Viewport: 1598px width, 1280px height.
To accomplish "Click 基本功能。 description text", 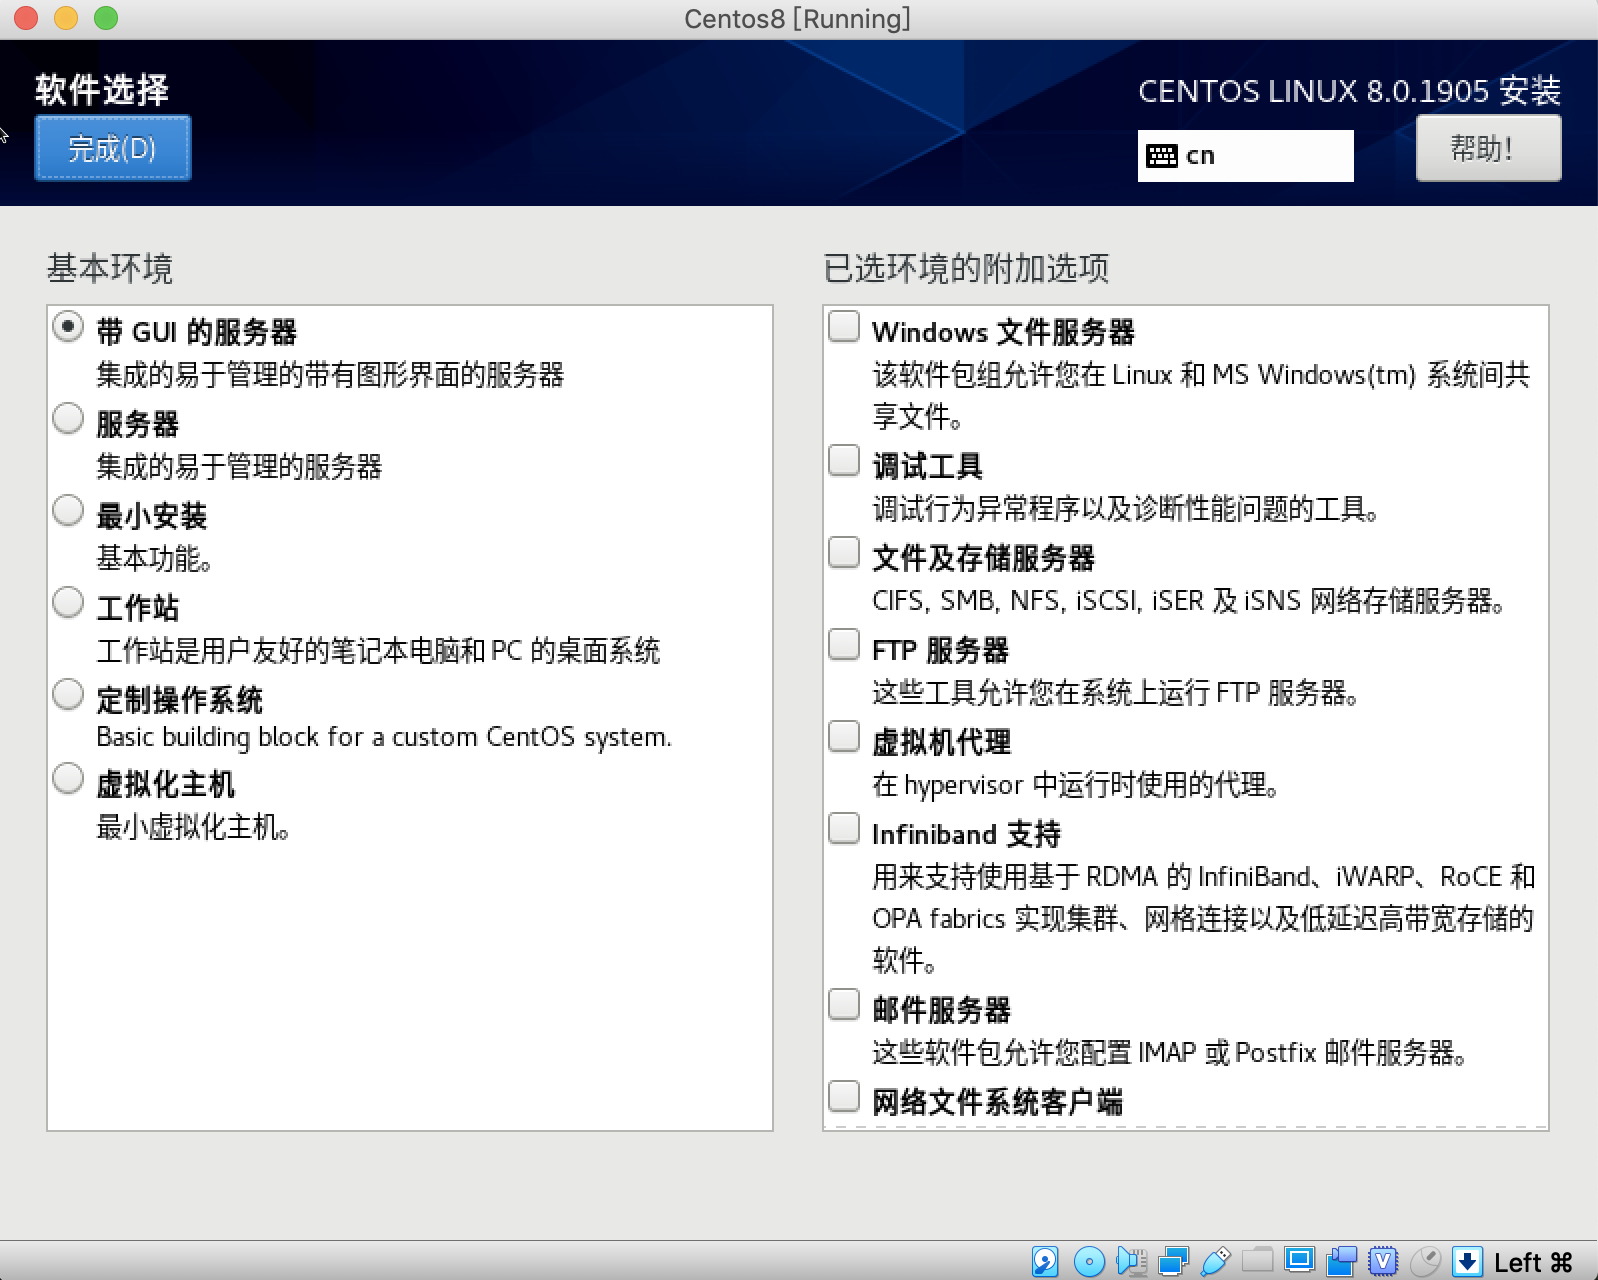I will point(153,559).
